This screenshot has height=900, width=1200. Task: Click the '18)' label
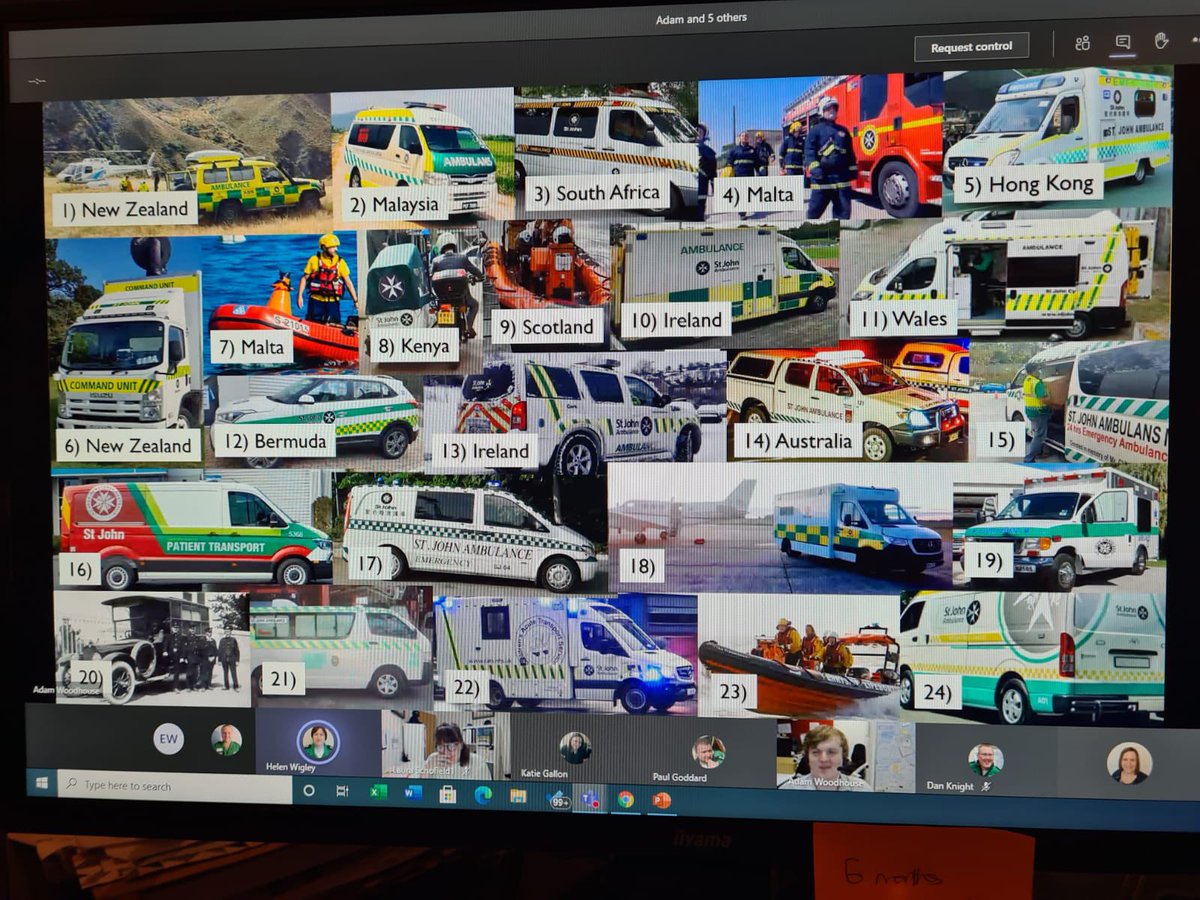tap(641, 567)
